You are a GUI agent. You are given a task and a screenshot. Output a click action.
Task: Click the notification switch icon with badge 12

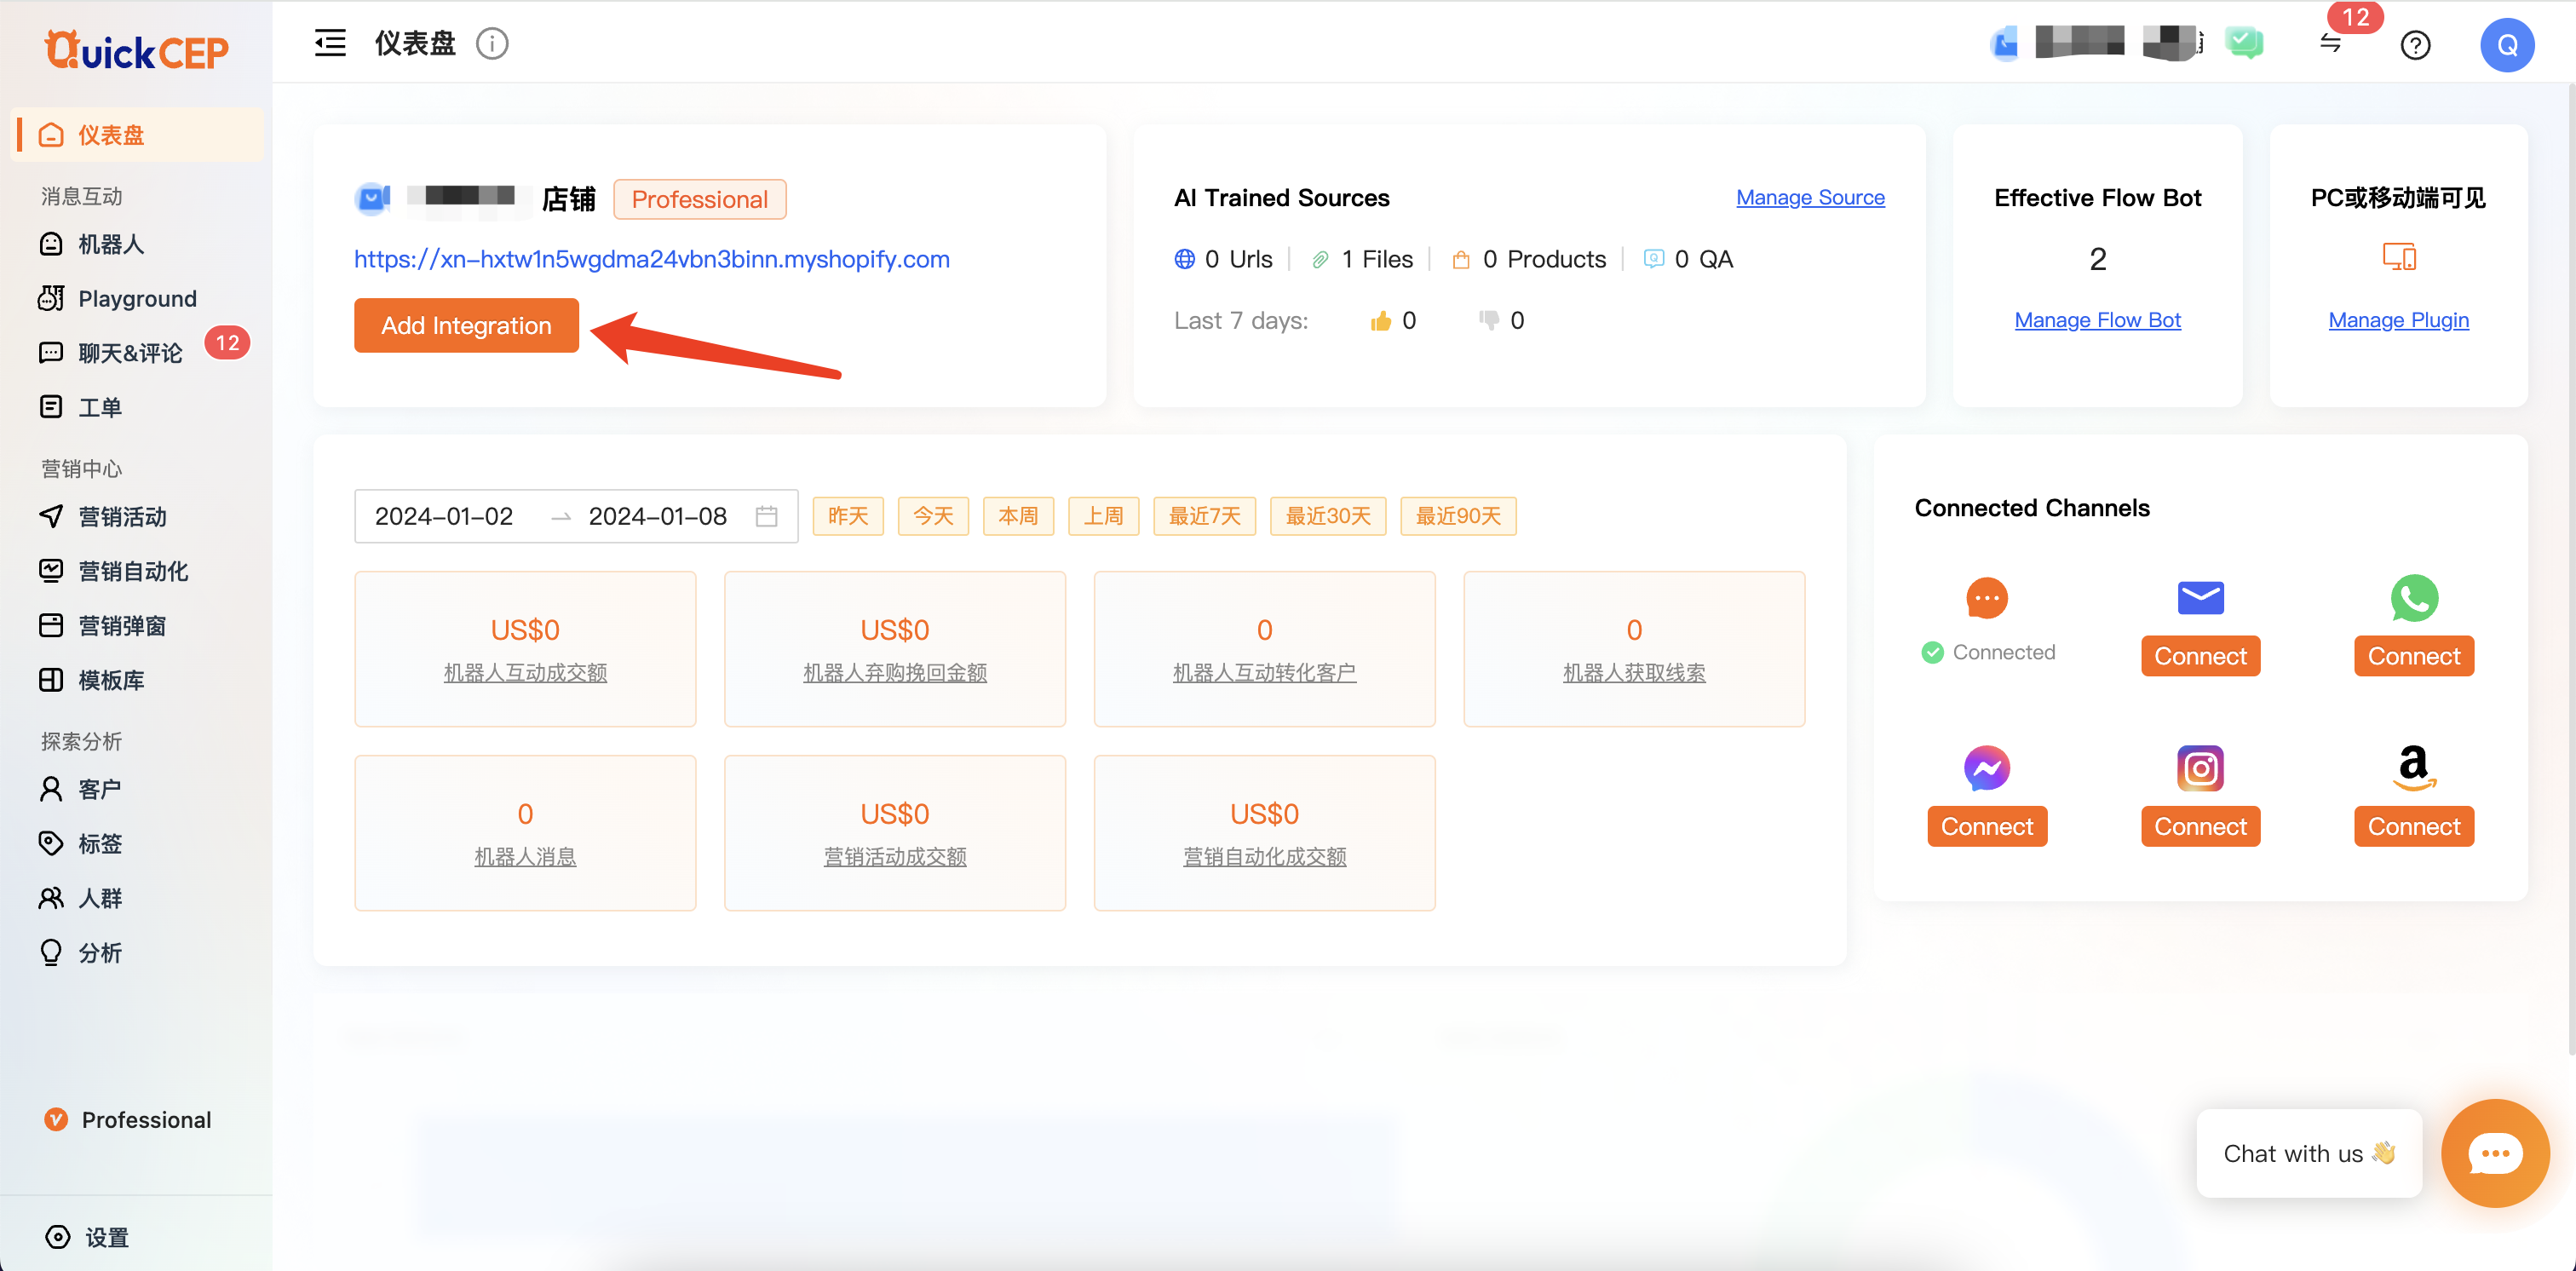pos(2331,43)
